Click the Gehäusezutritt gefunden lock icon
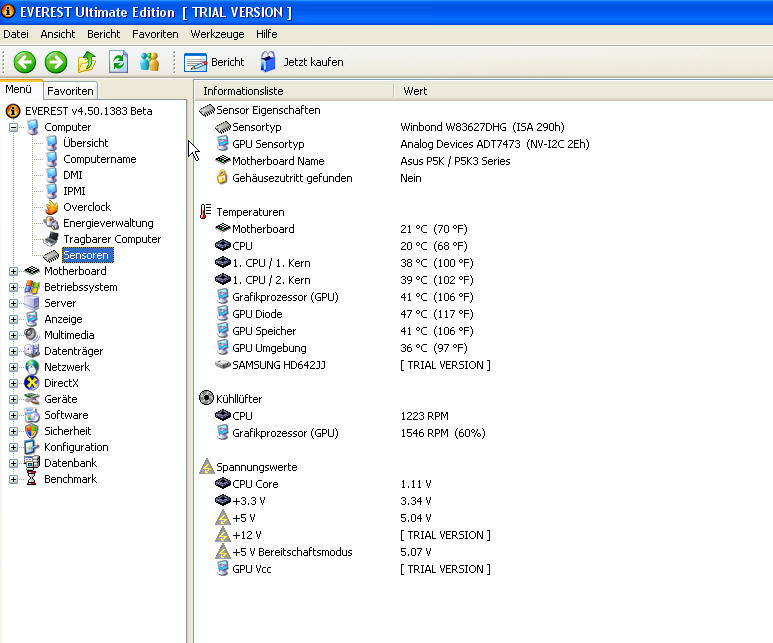Screen dimensions: 773x643 pyautogui.click(x=222, y=178)
